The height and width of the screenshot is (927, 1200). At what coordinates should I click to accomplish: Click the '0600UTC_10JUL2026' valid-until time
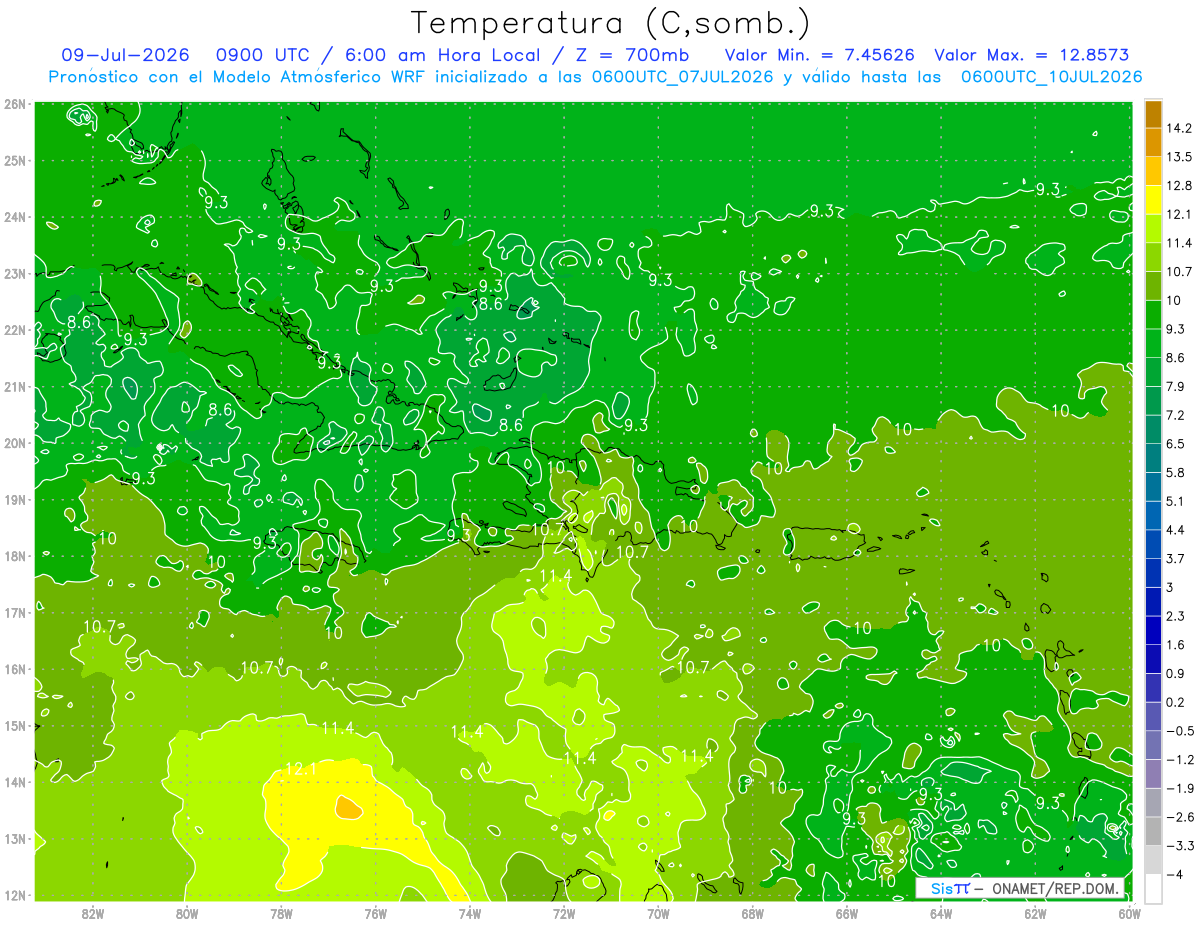(1051, 76)
